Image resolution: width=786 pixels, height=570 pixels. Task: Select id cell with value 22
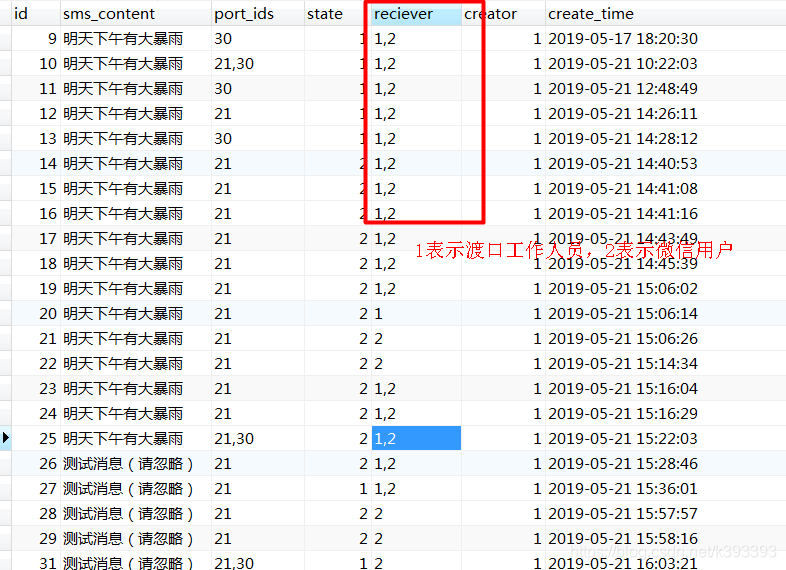click(36, 363)
